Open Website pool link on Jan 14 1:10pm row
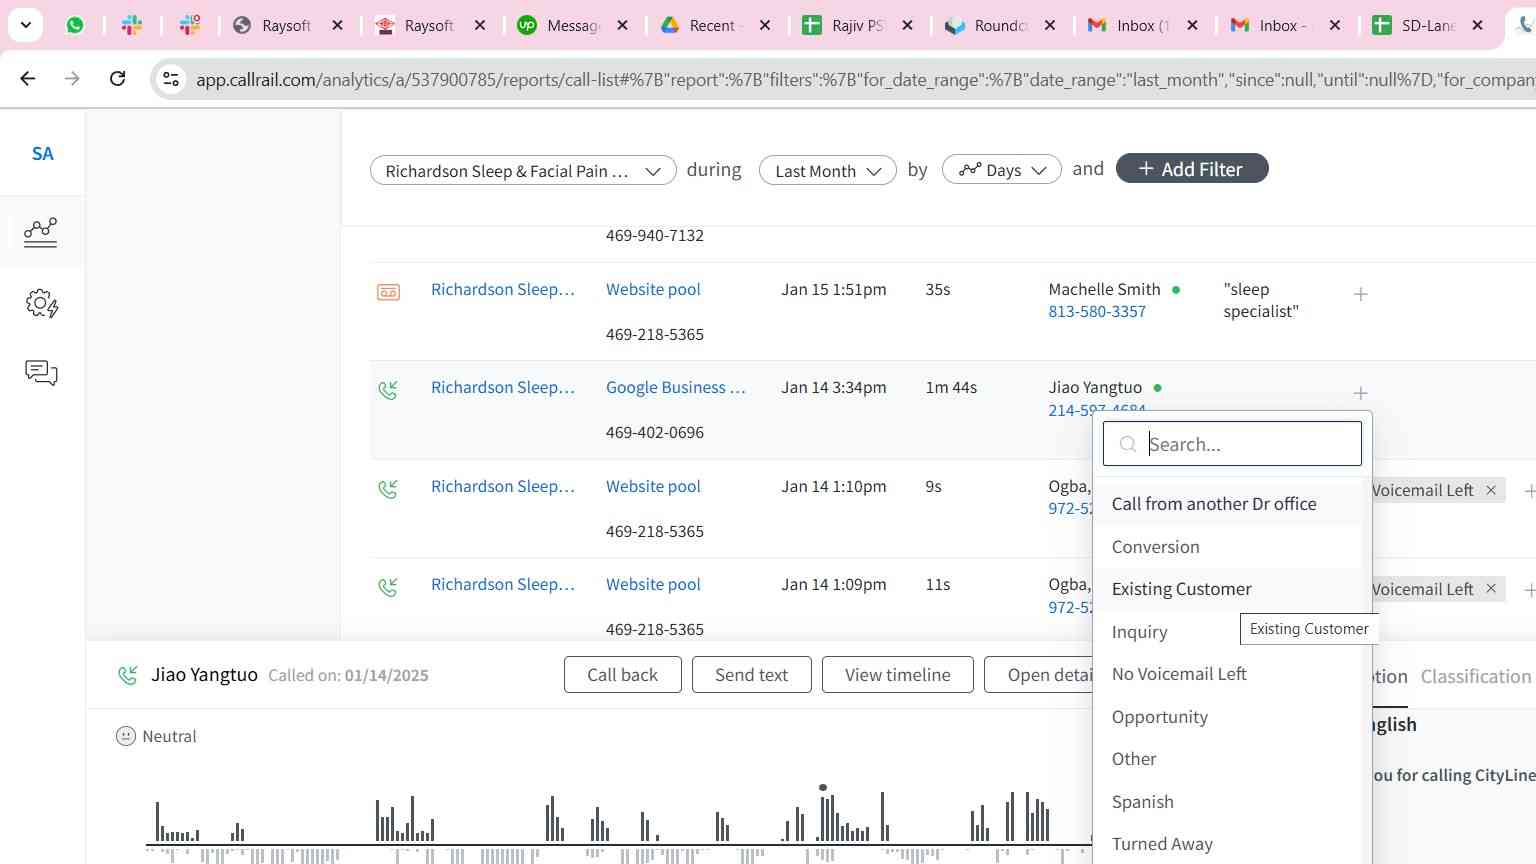Viewport: 1536px width, 864px height. 653,487
